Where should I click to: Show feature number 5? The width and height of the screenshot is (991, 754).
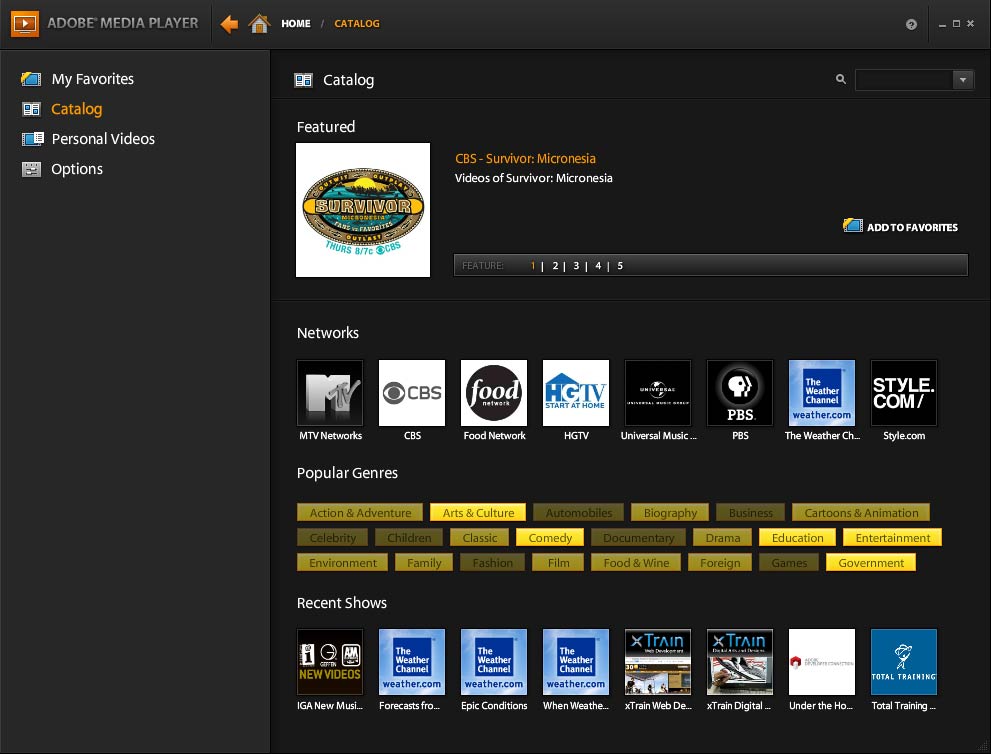pos(620,265)
